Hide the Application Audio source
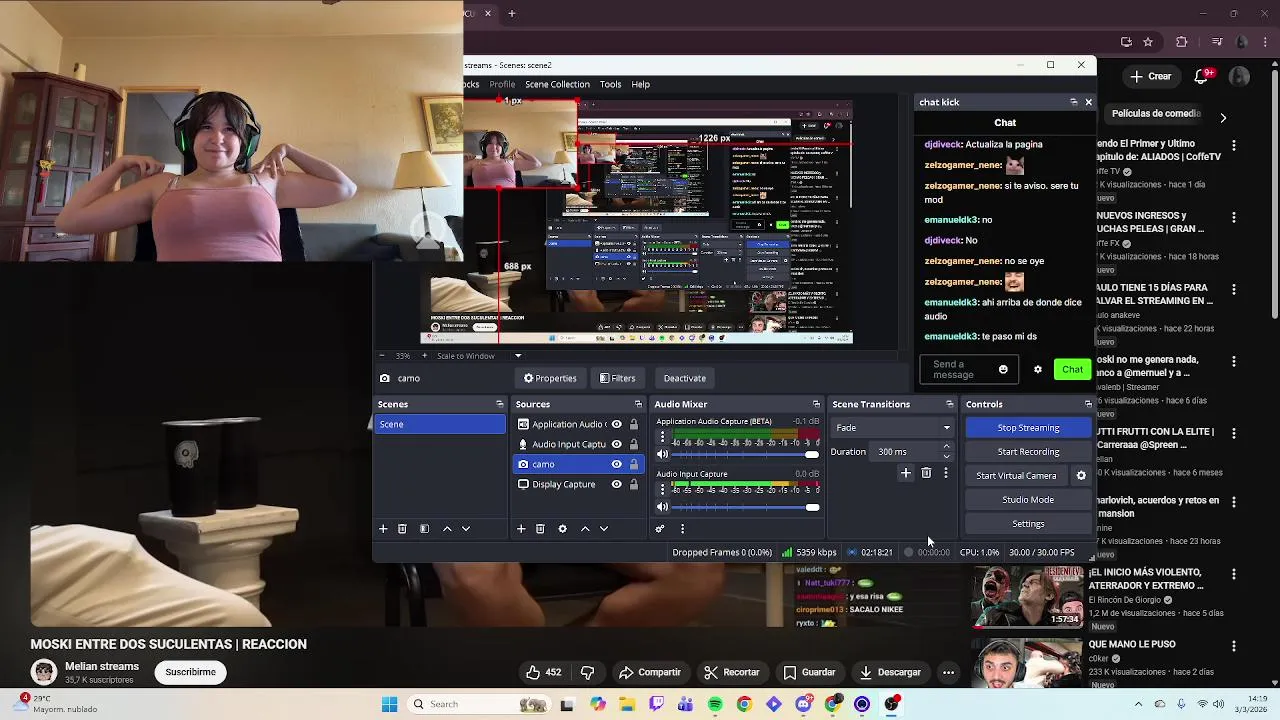This screenshot has height=720, width=1280. pos(617,424)
